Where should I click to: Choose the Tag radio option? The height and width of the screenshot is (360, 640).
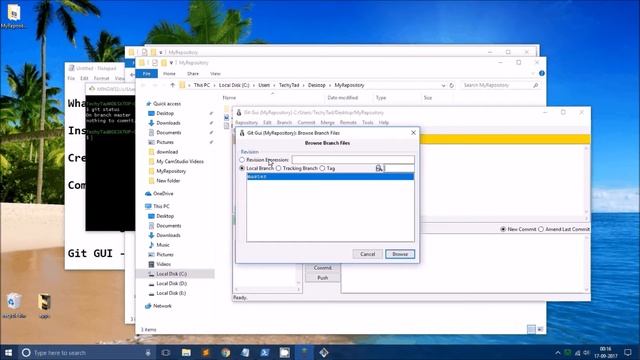coord(322,168)
